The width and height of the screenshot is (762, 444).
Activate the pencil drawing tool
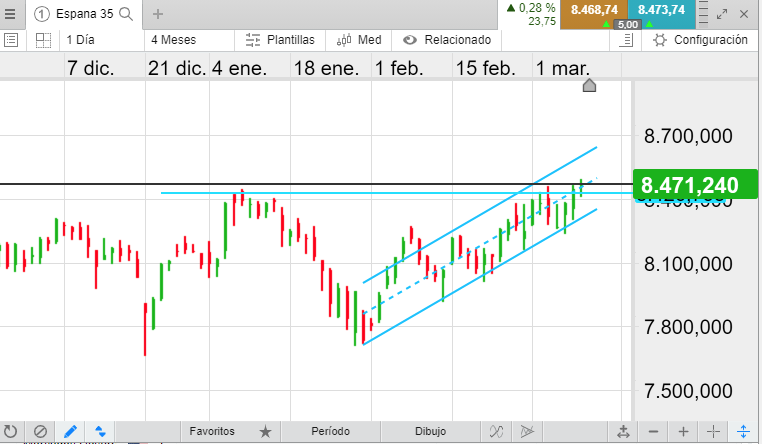pyautogui.click(x=70, y=431)
